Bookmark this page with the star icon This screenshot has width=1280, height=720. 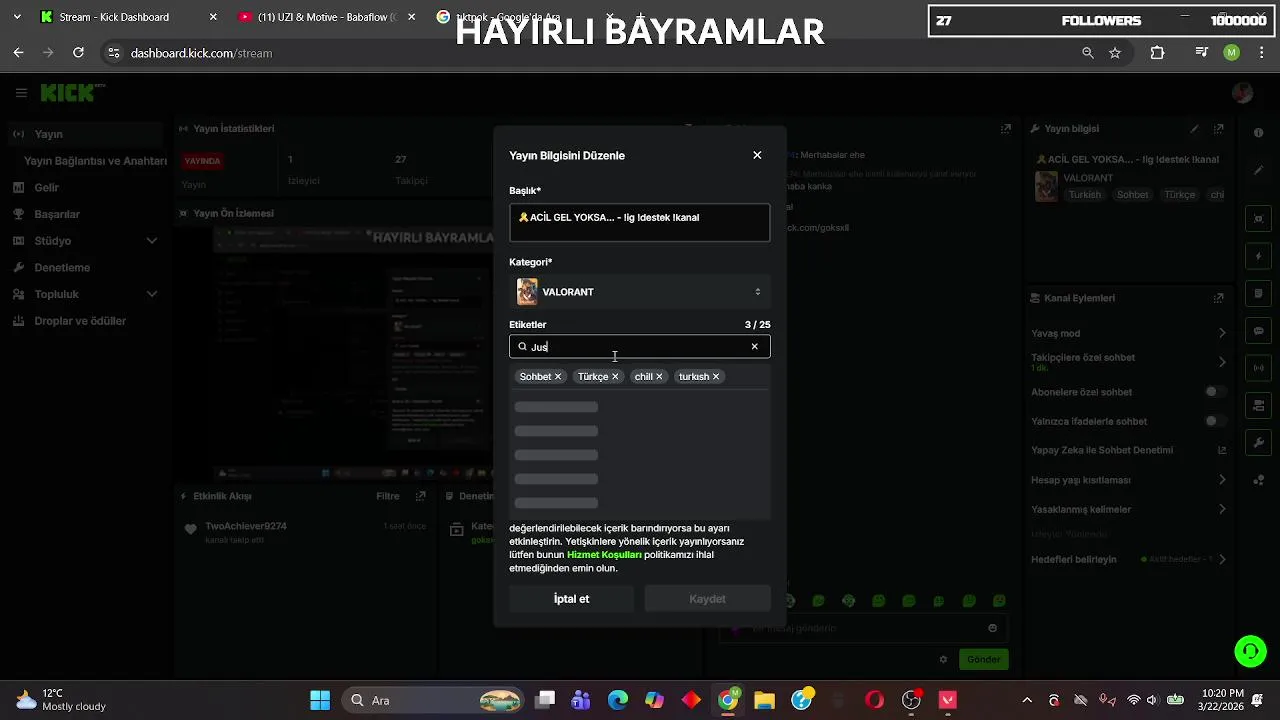click(1115, 53)
